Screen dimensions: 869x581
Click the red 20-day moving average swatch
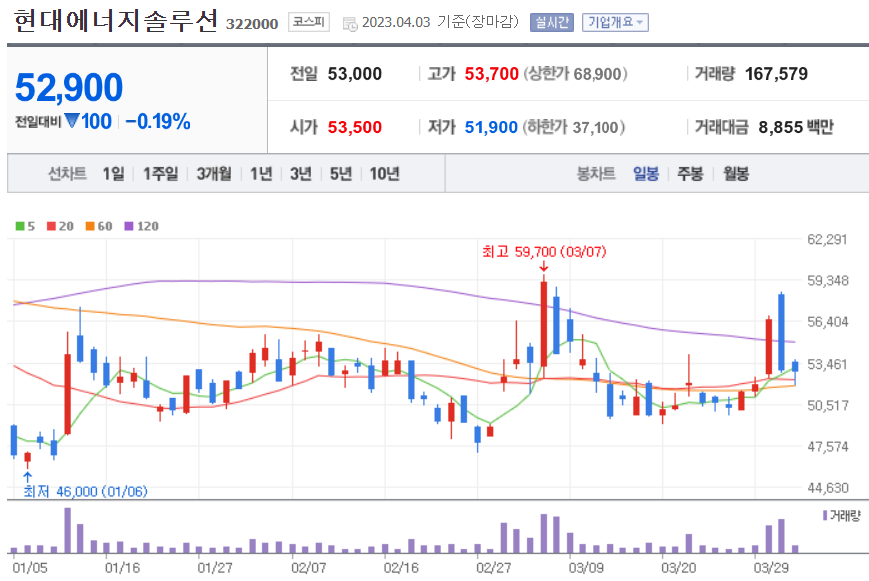52,226
